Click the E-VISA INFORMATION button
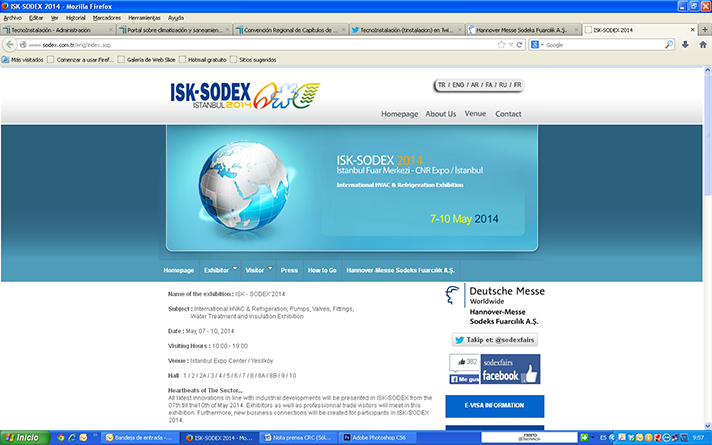The height and width of the screenshot is (445, 712). pos(494,406)
